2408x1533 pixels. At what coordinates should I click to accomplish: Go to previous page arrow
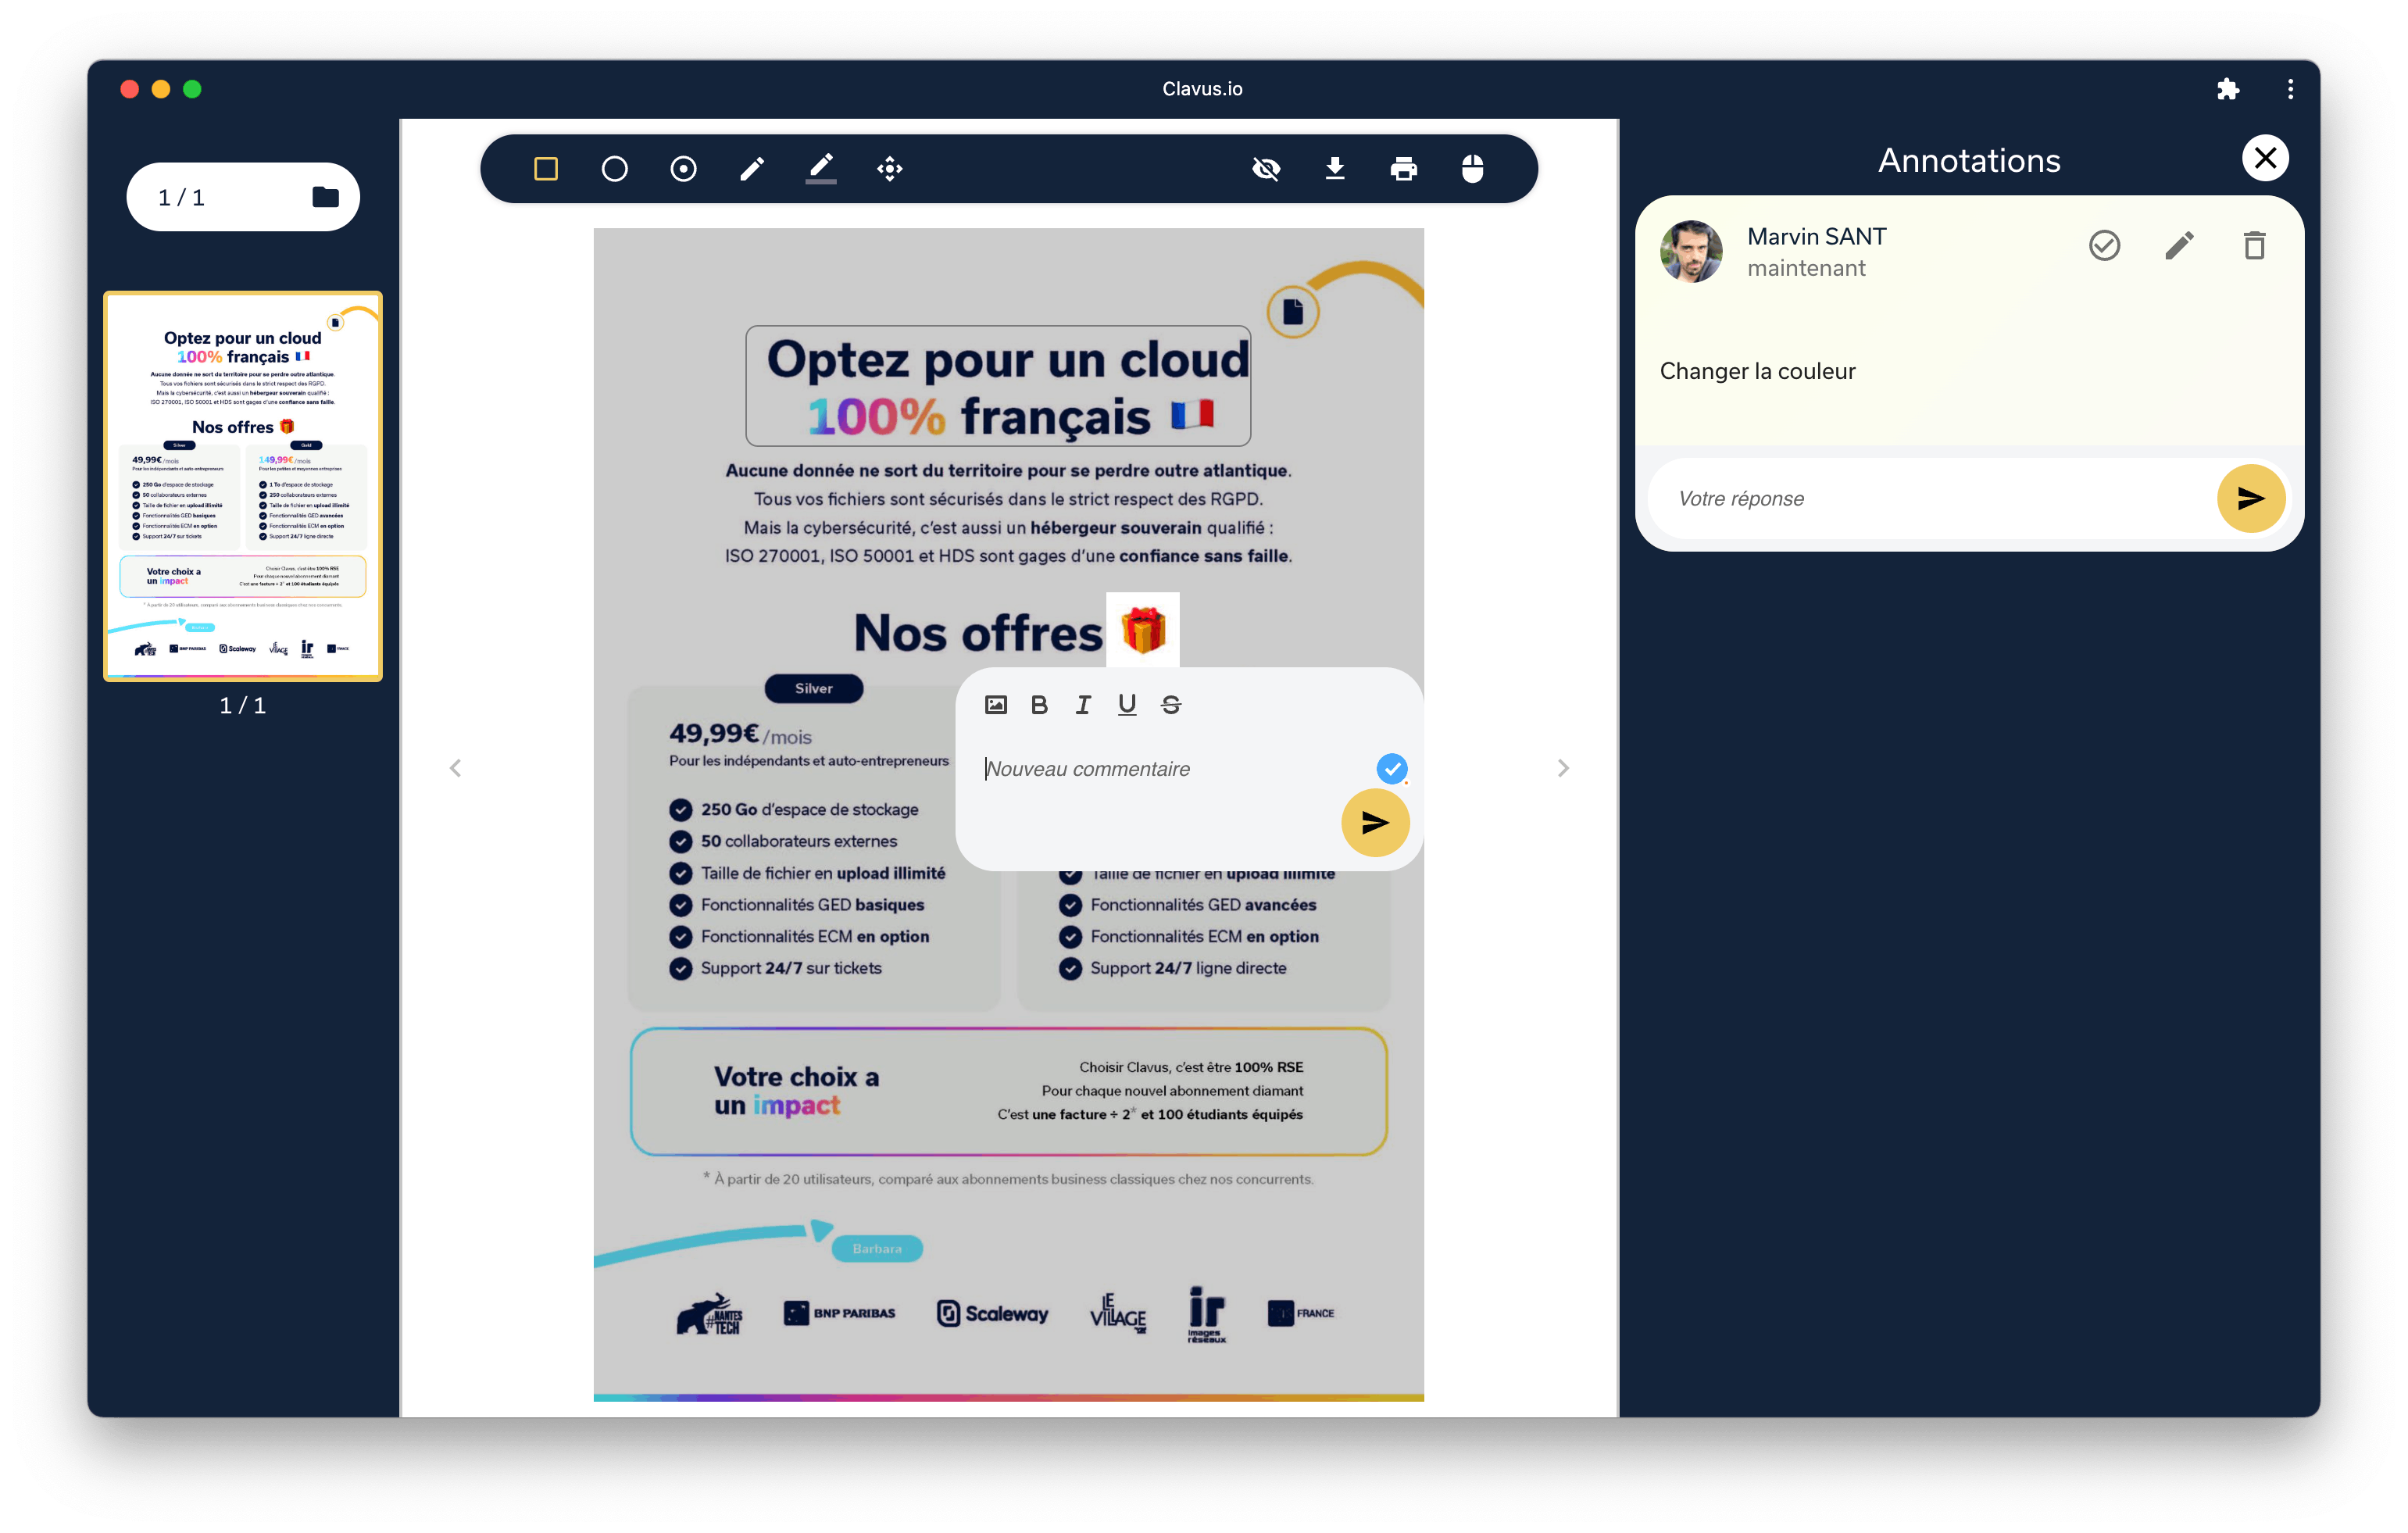(x=455, y=768)
